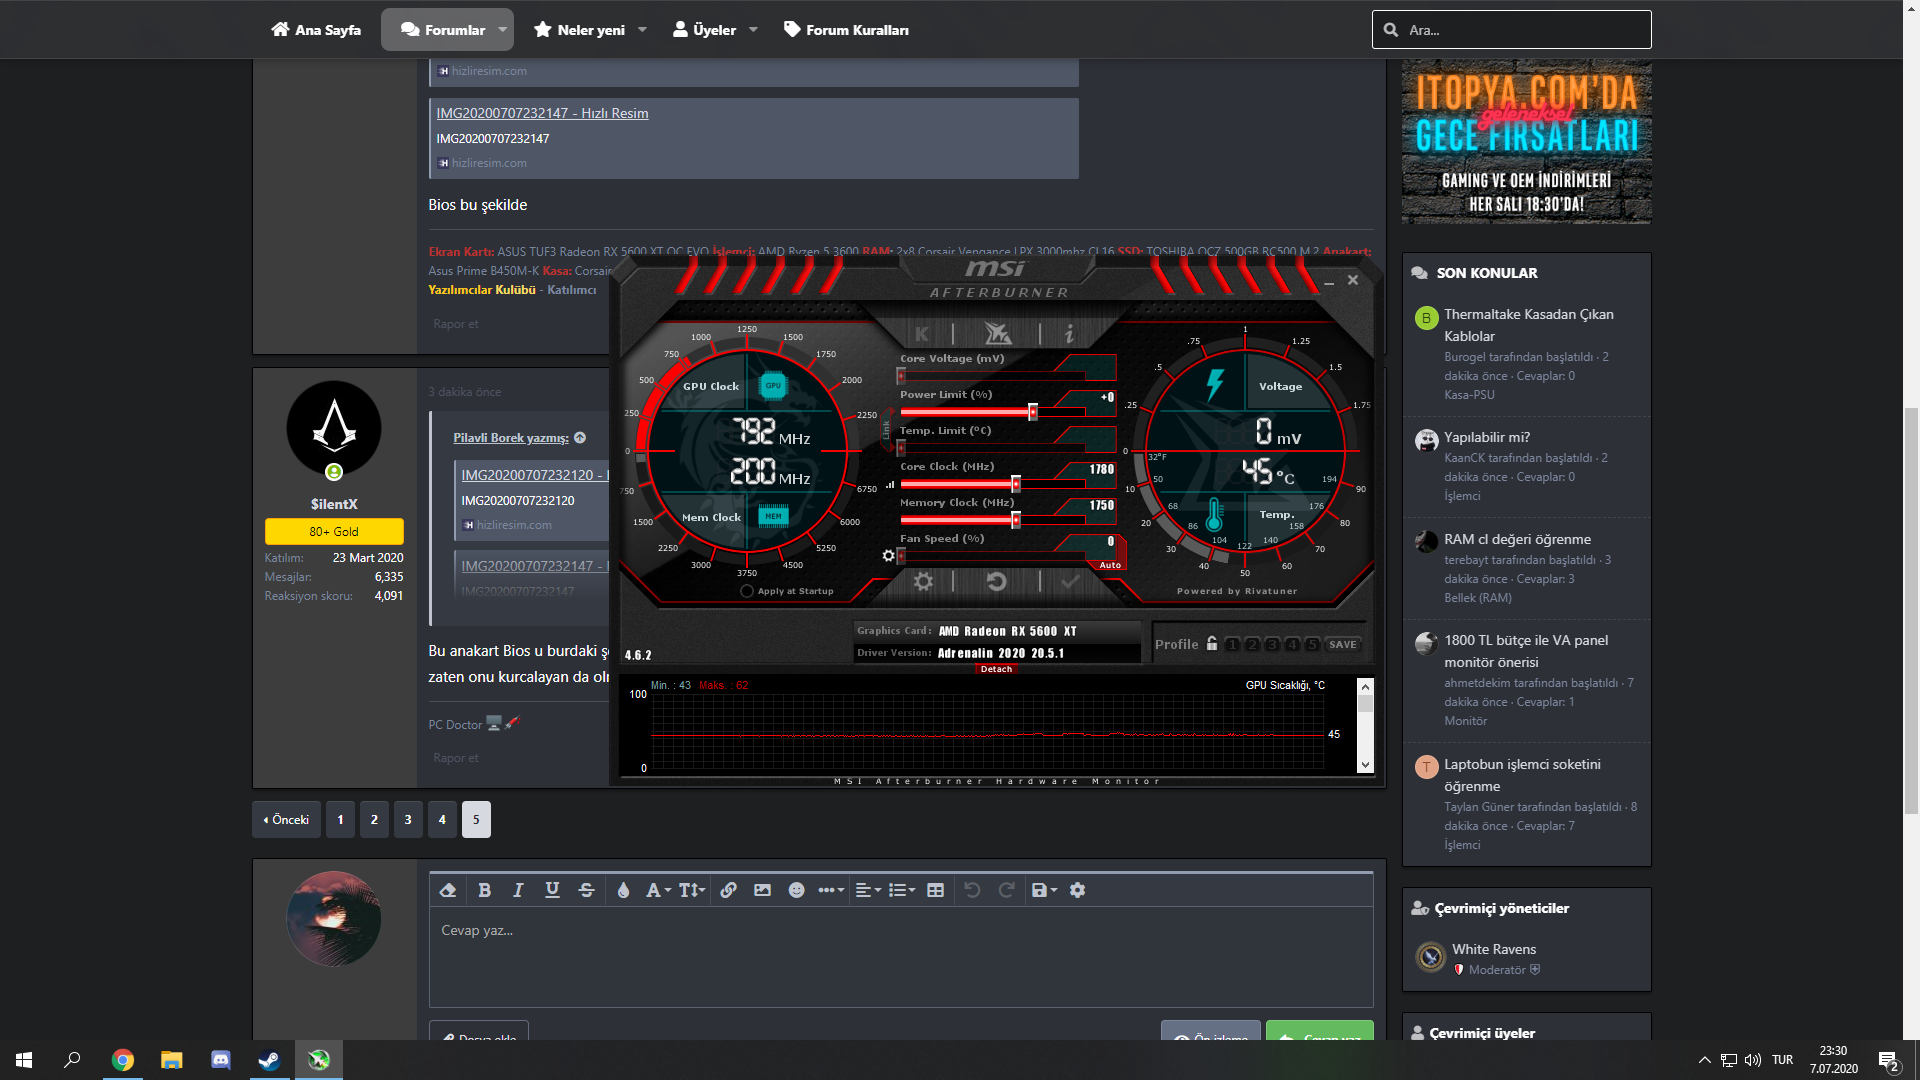
Task: Save the Afterburner profile
Action: point(1342,645)
